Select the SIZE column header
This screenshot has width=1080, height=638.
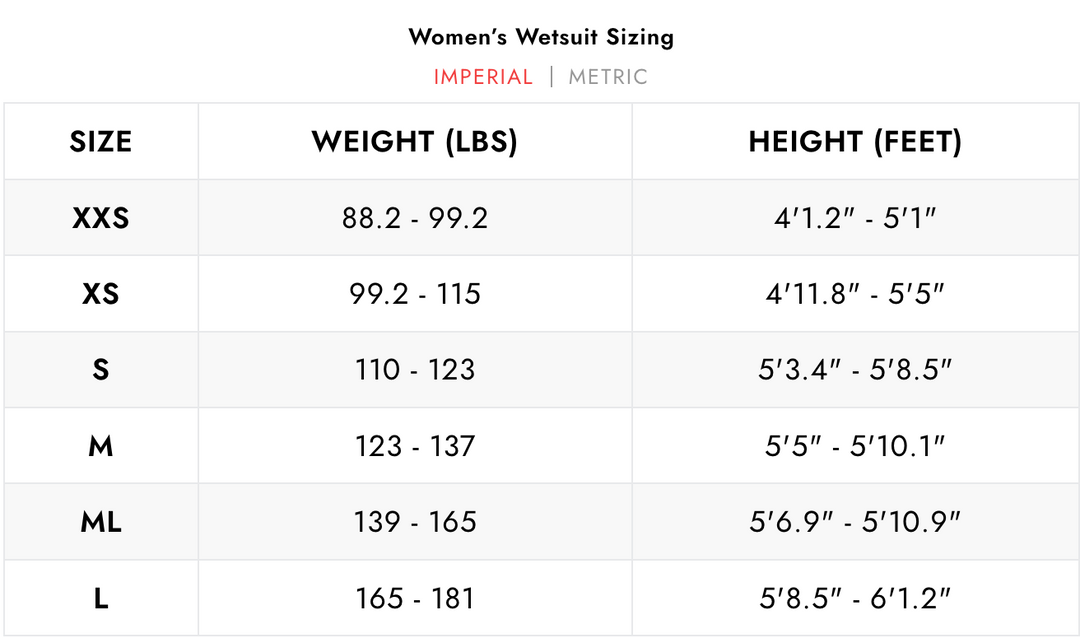pyautogui.click(x=100, y=141)
